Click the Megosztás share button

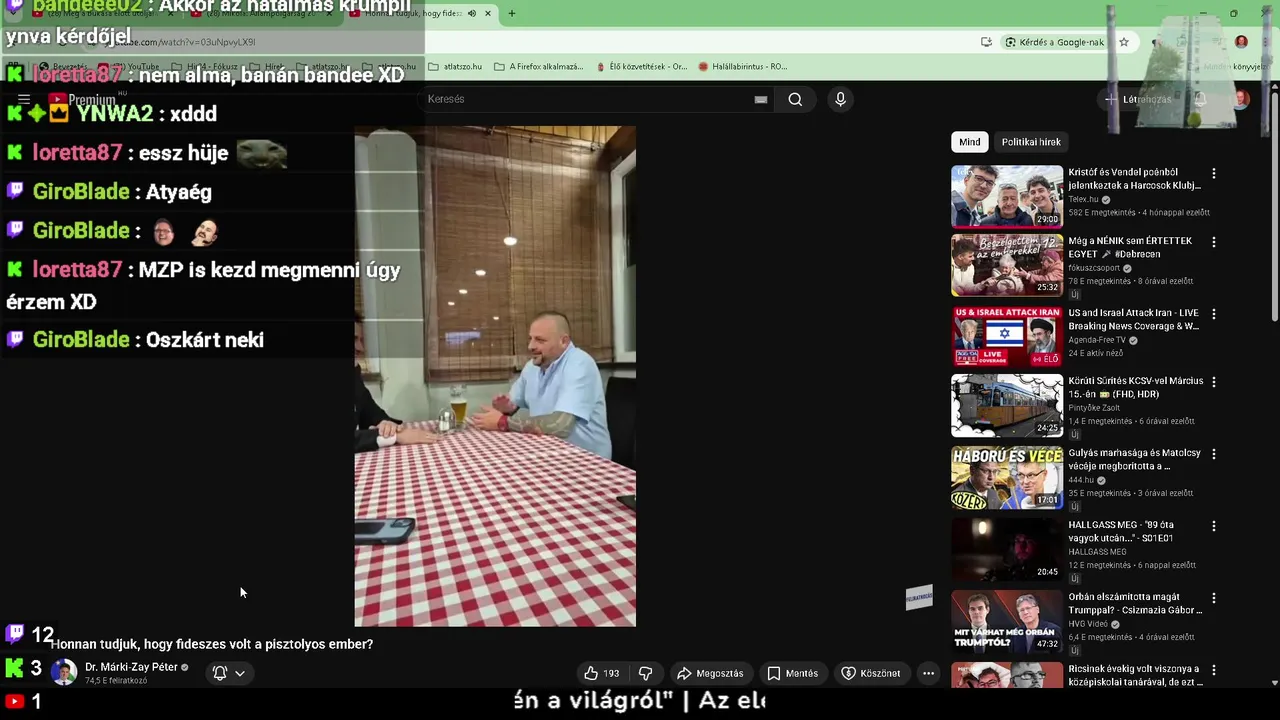coord(711,673)
